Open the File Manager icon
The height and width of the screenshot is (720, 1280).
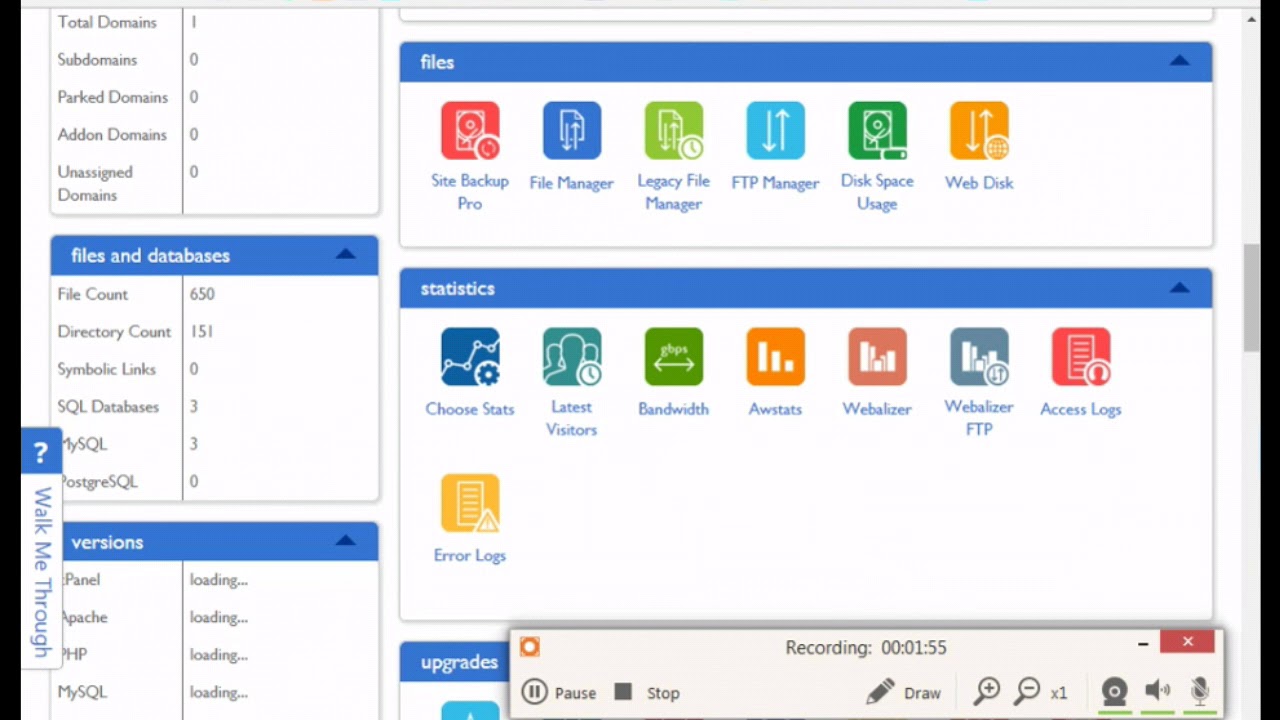coord(572,131)
